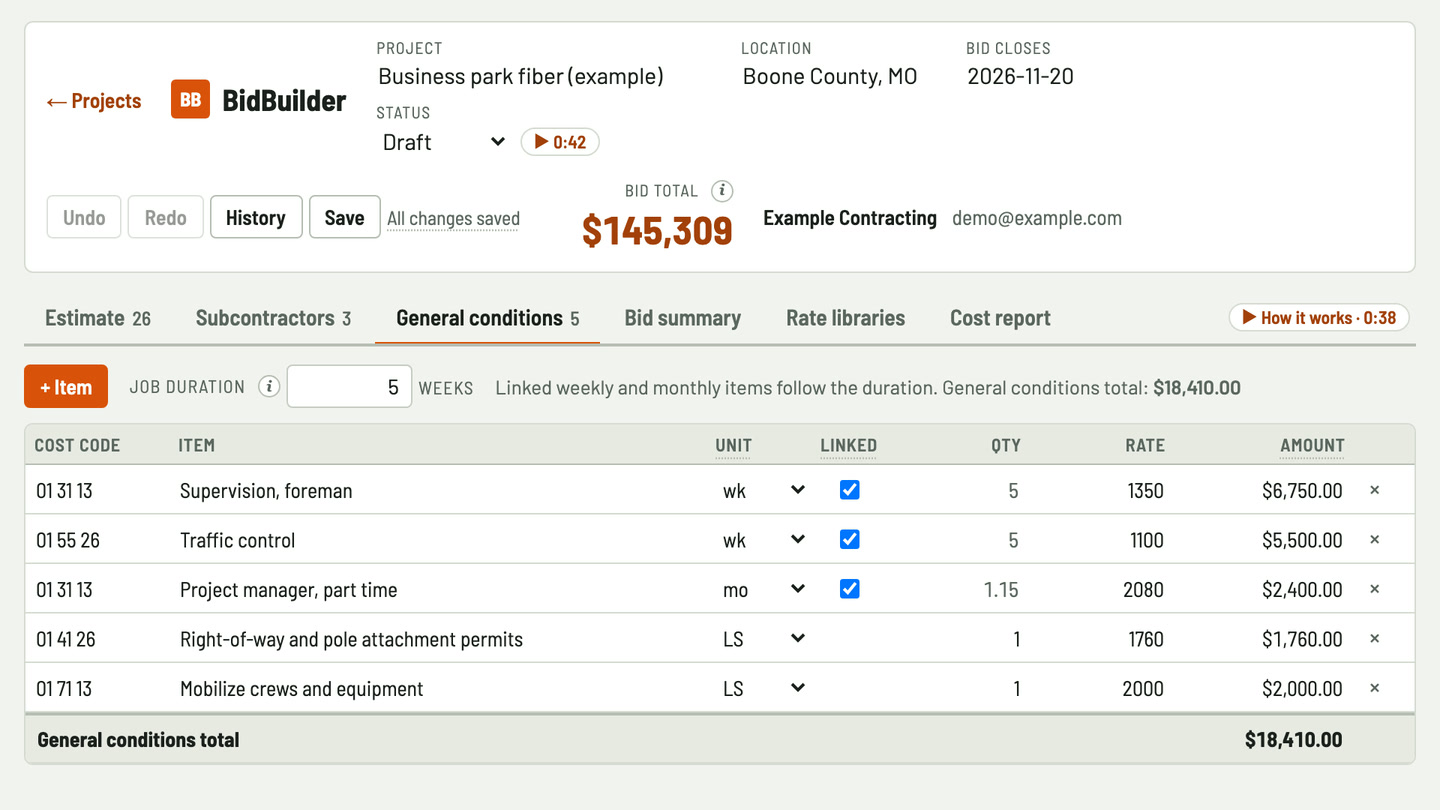Click the Amount column header
The image size is (1440, 810).
(x=1312, y=445)
